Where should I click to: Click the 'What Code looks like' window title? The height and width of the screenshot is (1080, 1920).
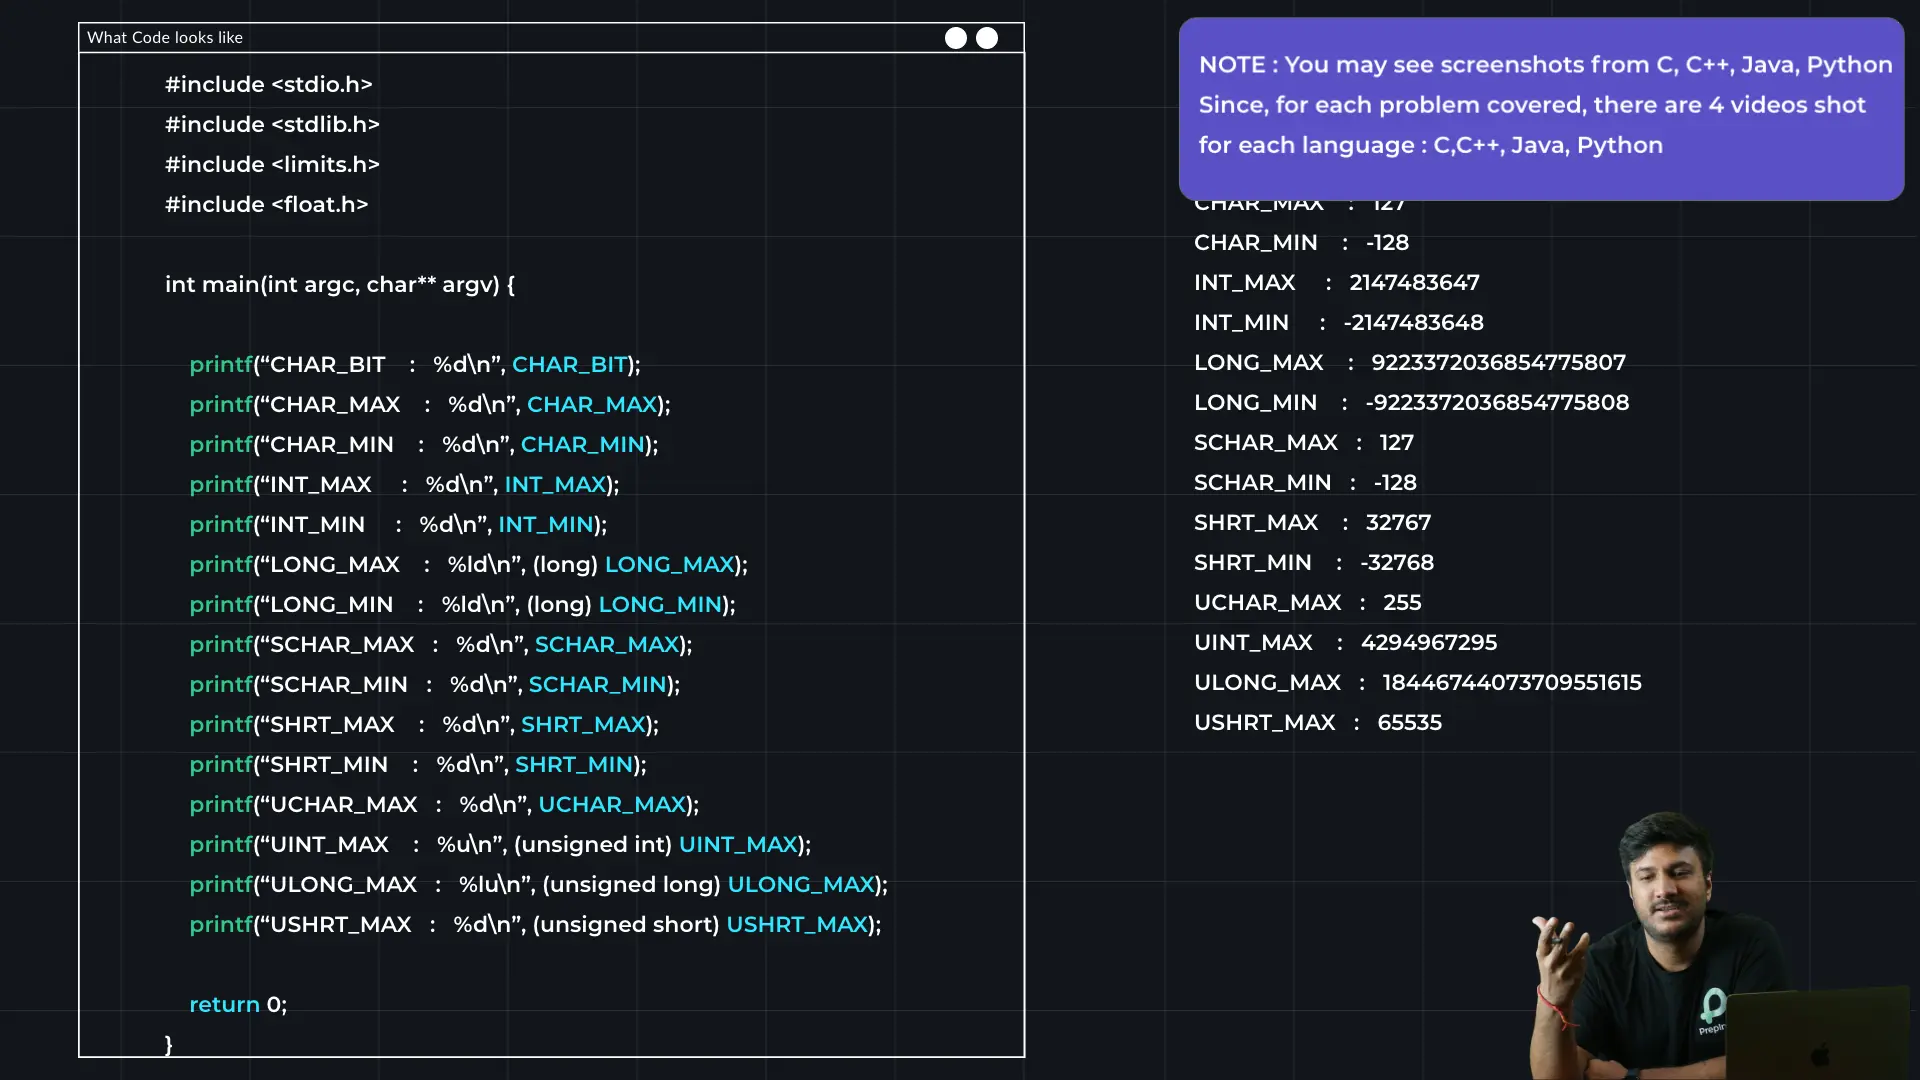(165, 38)
